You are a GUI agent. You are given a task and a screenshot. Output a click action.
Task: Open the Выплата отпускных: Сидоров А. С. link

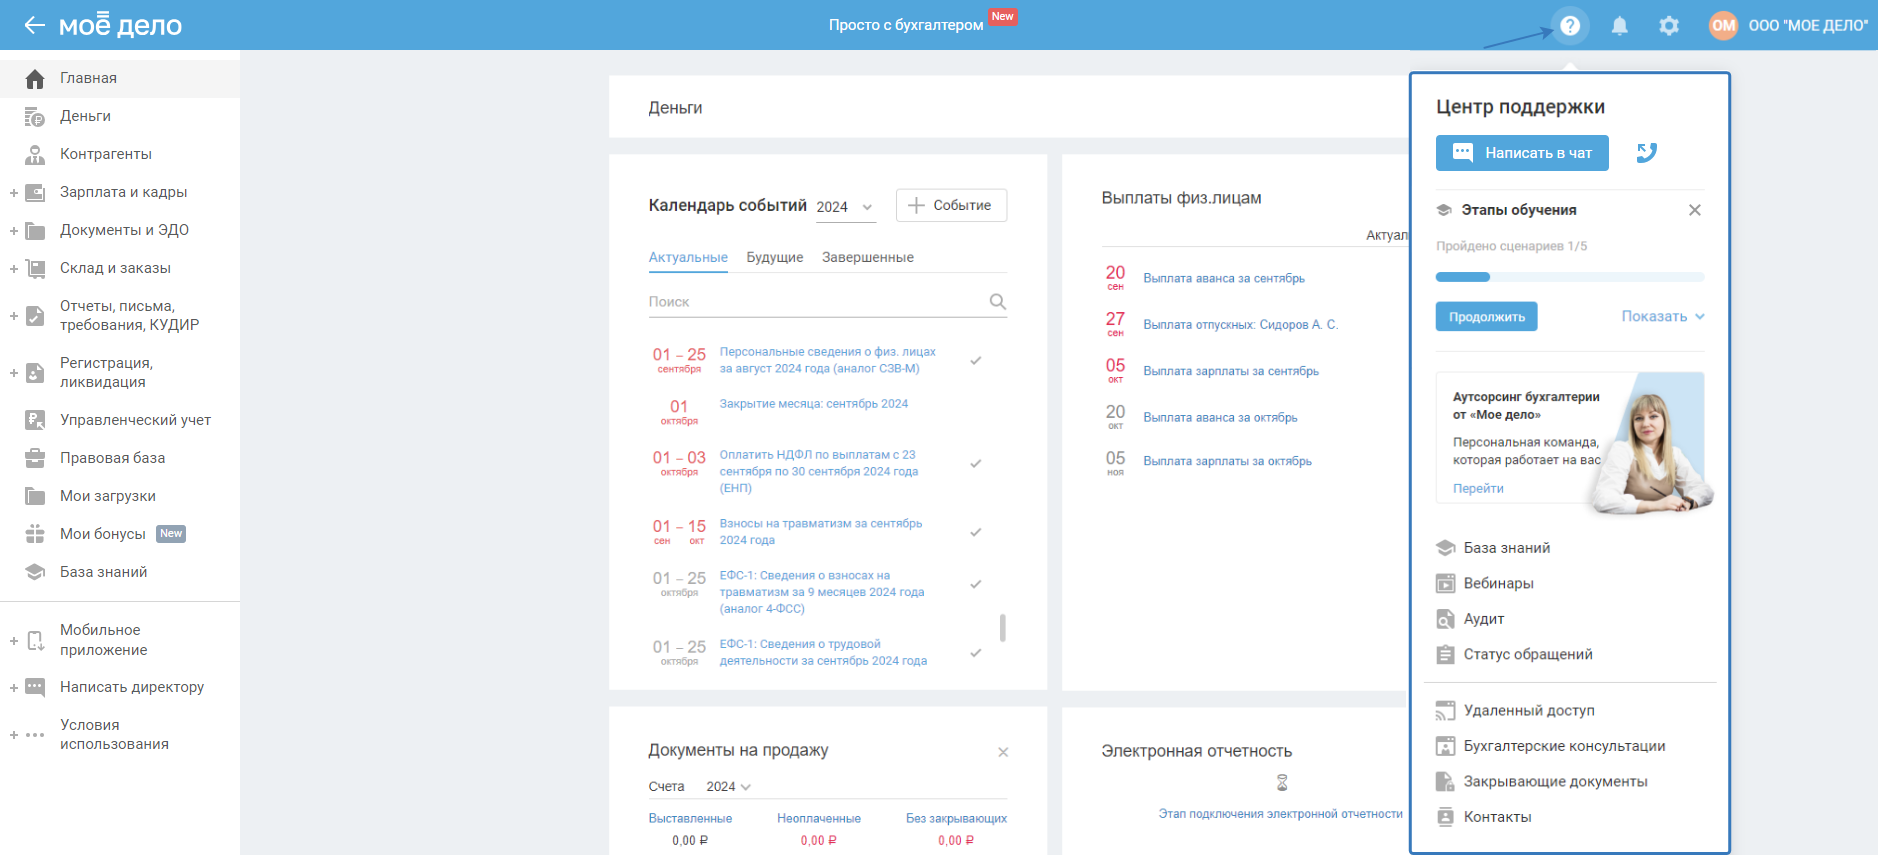click(1240, 325)
